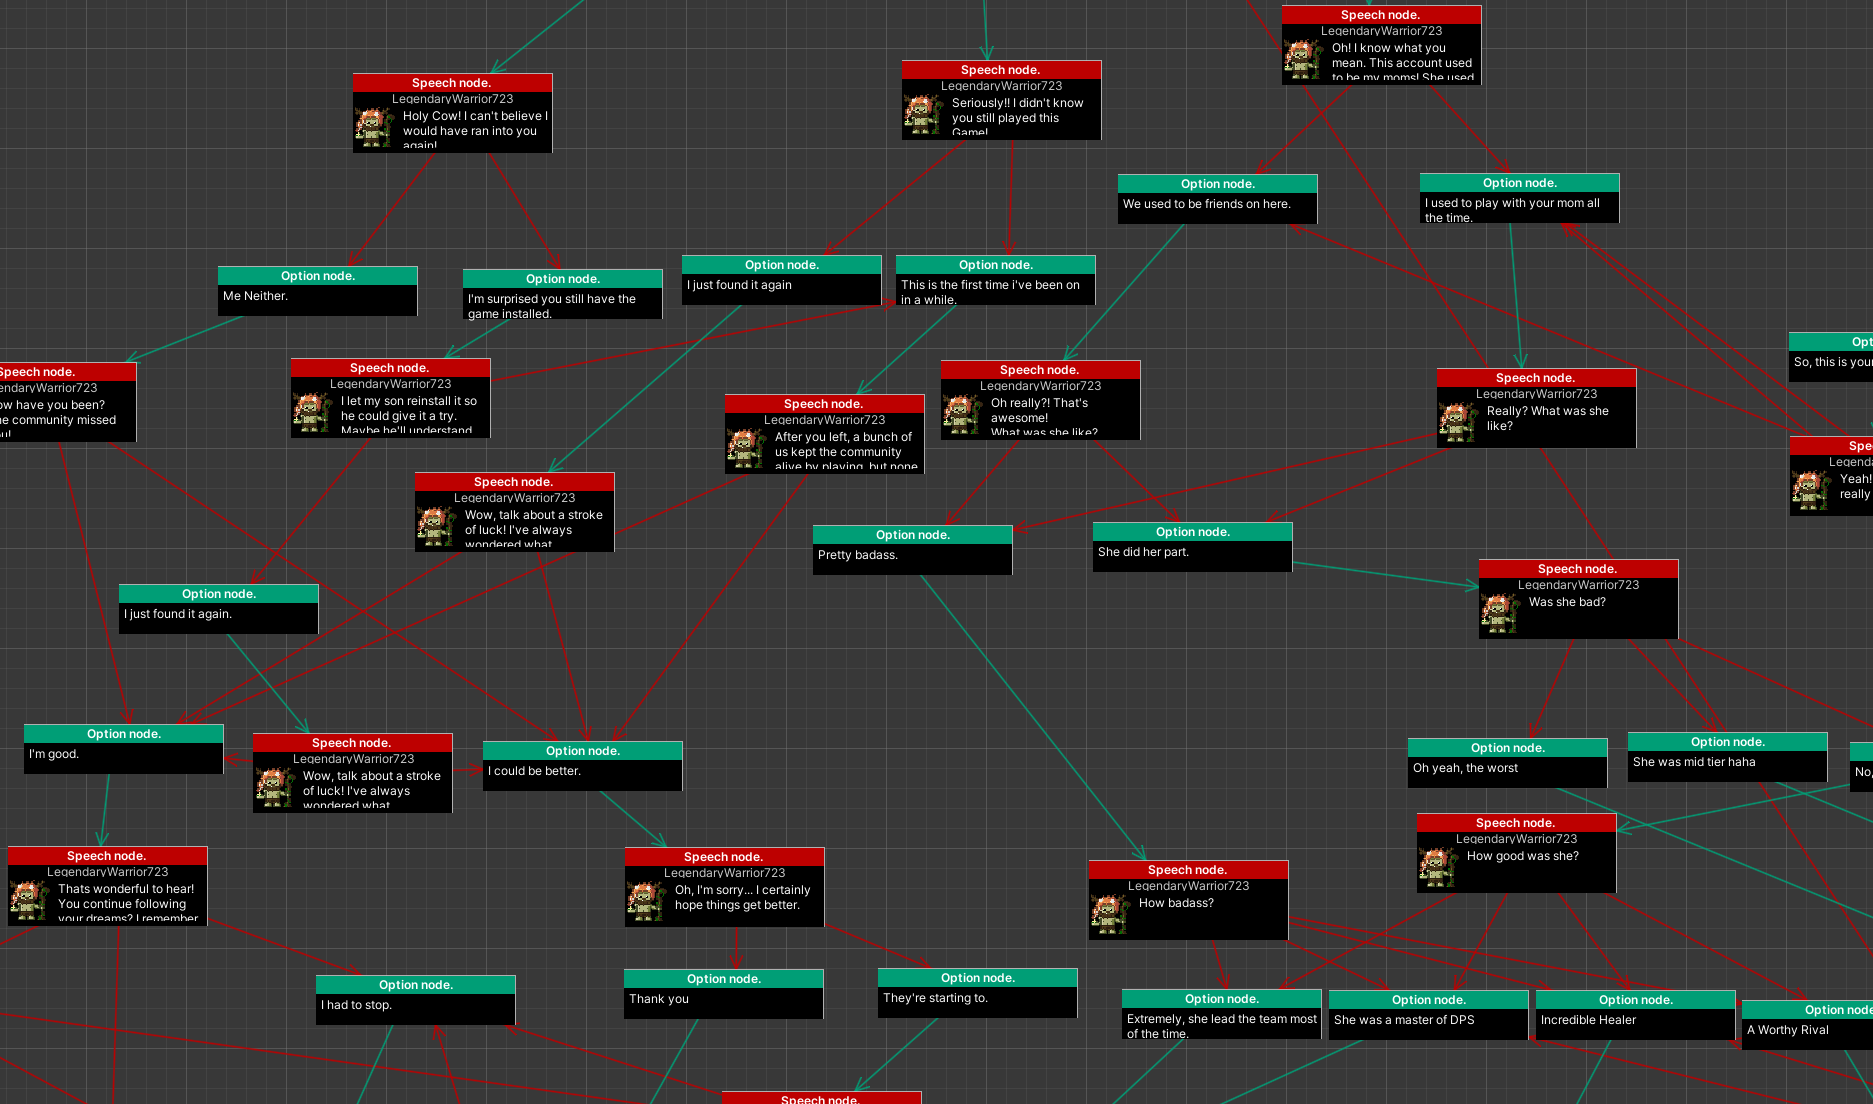This screenshot has width=1873, height=1104.
Task: Click the avatar beside 'After you left, a bunch of'
Action: [747, 448]
